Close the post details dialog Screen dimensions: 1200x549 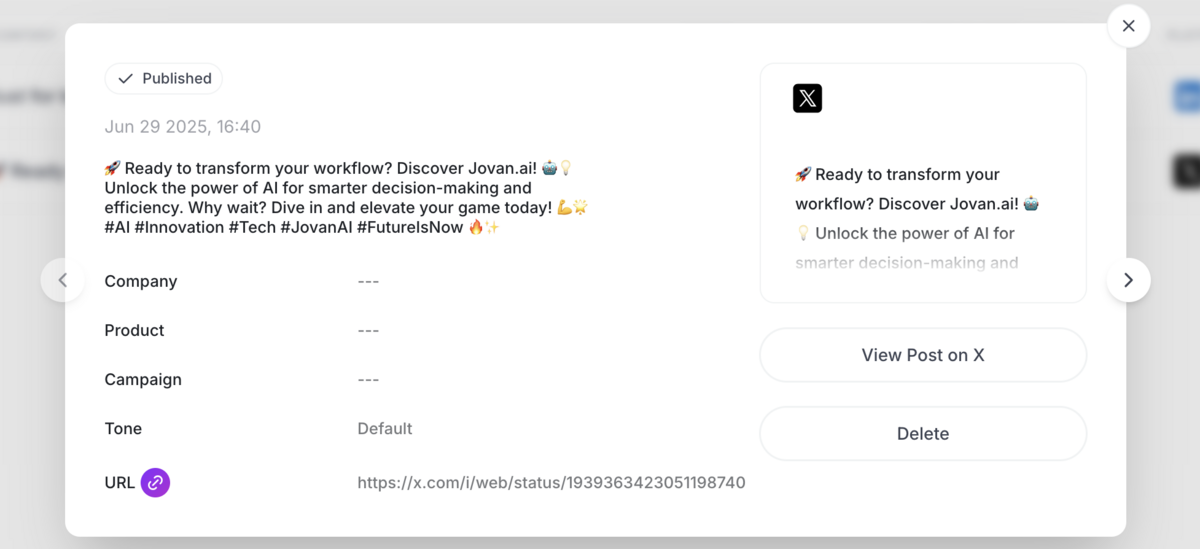pos(1128,26)
